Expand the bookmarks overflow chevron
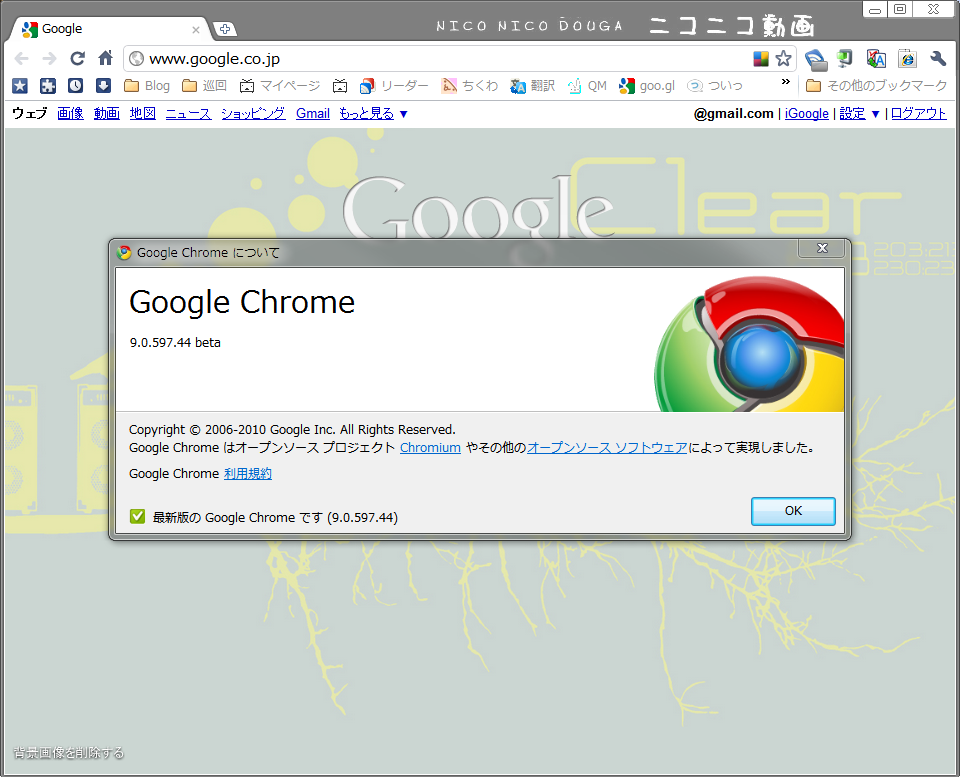 (786, 82)
